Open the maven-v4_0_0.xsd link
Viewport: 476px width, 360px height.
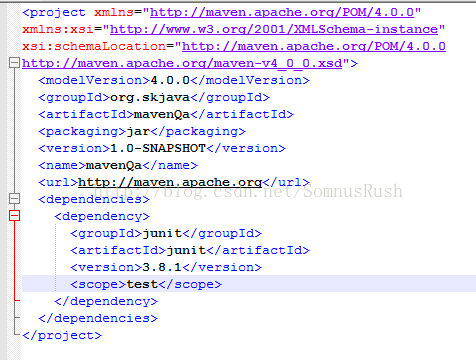(x=182, y=63)
